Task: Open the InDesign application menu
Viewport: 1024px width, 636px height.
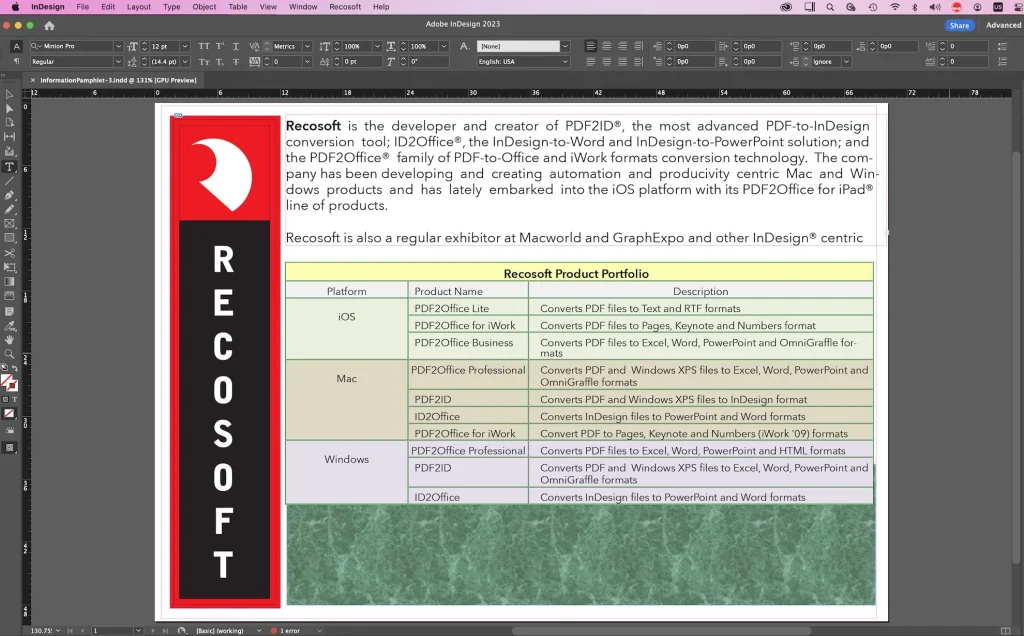Action: (x=48, y=7)
